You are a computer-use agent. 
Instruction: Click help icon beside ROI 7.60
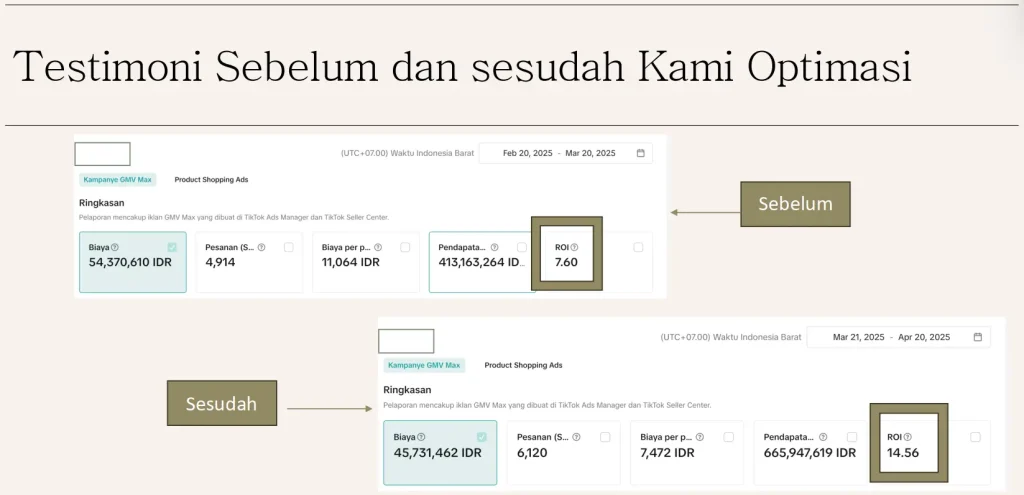pyautogui.click(x=574, y=247)
